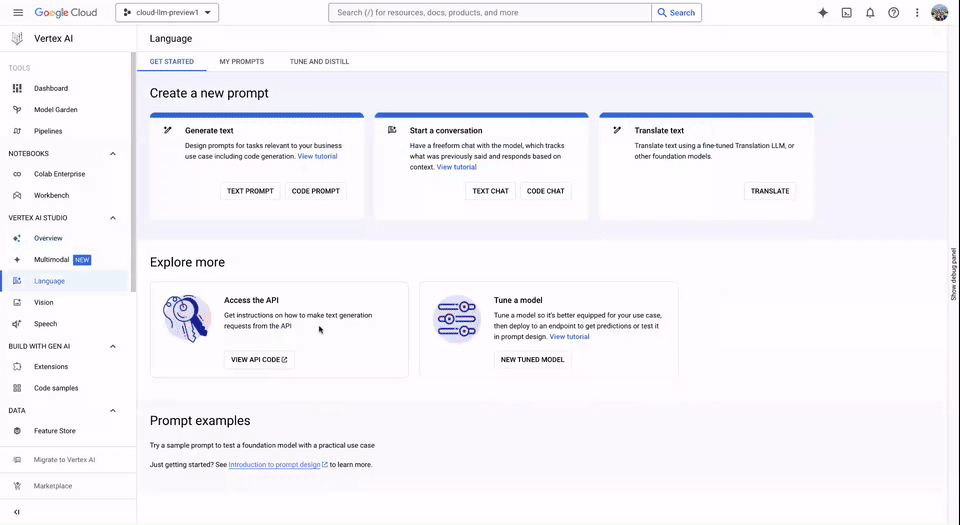Open the three-dot settings menu
960x525 pixels.
[917, 12]
